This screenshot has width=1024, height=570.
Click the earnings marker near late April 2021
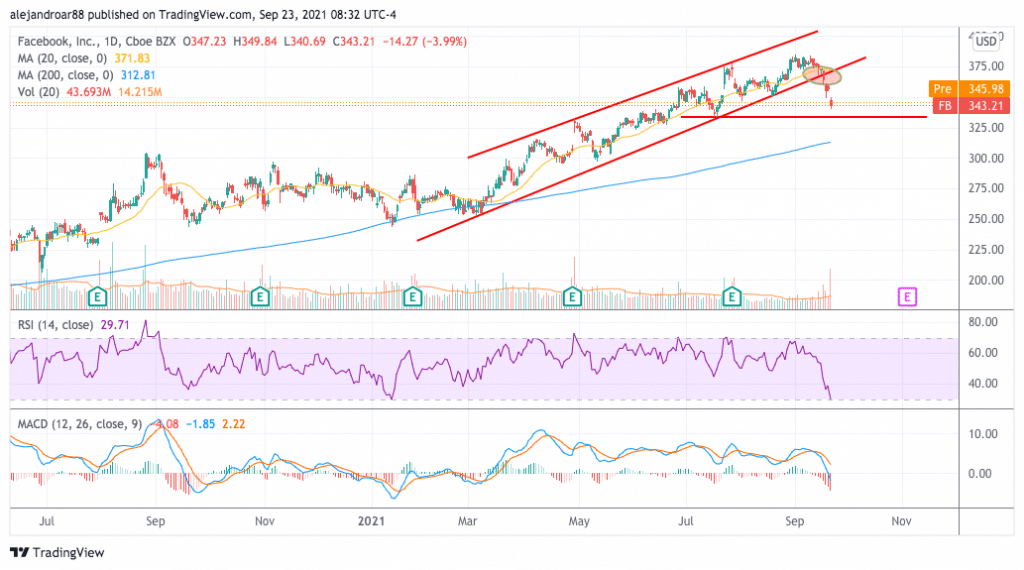pos(572,297)
